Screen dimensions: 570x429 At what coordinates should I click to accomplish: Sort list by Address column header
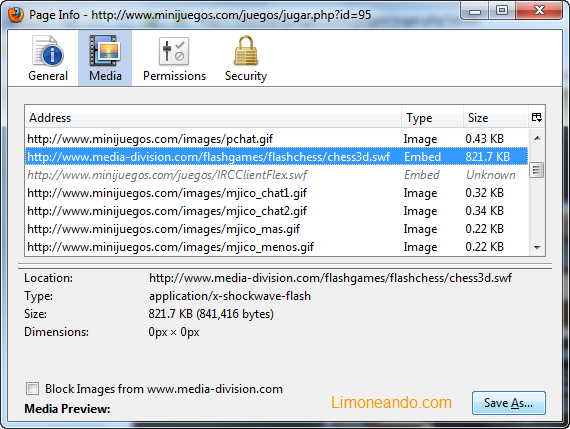[213, 117]
